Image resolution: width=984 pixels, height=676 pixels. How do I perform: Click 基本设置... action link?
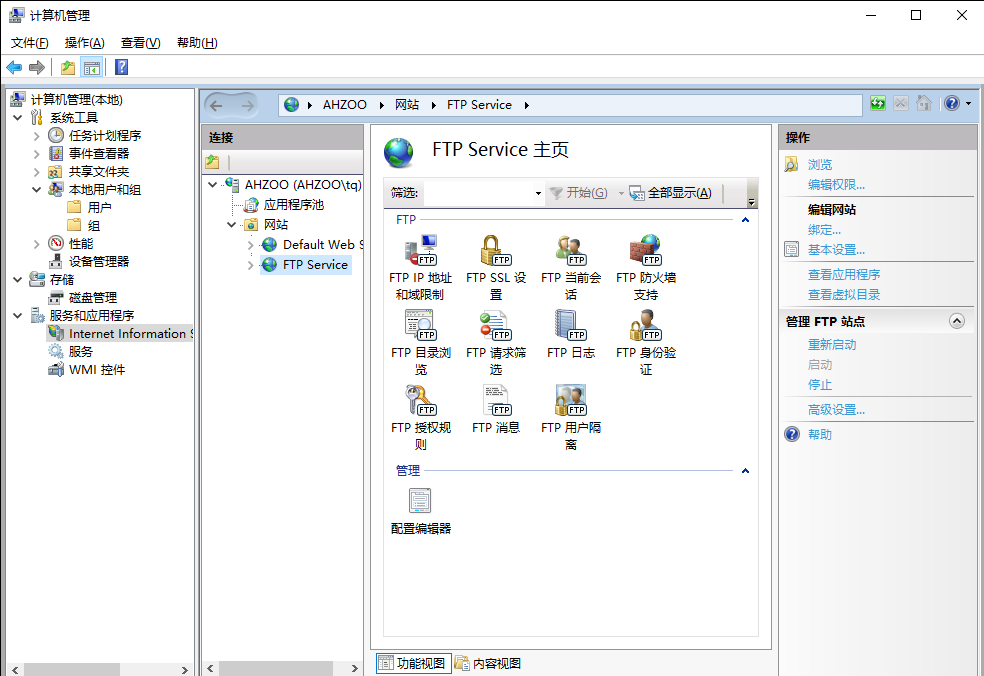pyautogui.click(x=836, y=250)
